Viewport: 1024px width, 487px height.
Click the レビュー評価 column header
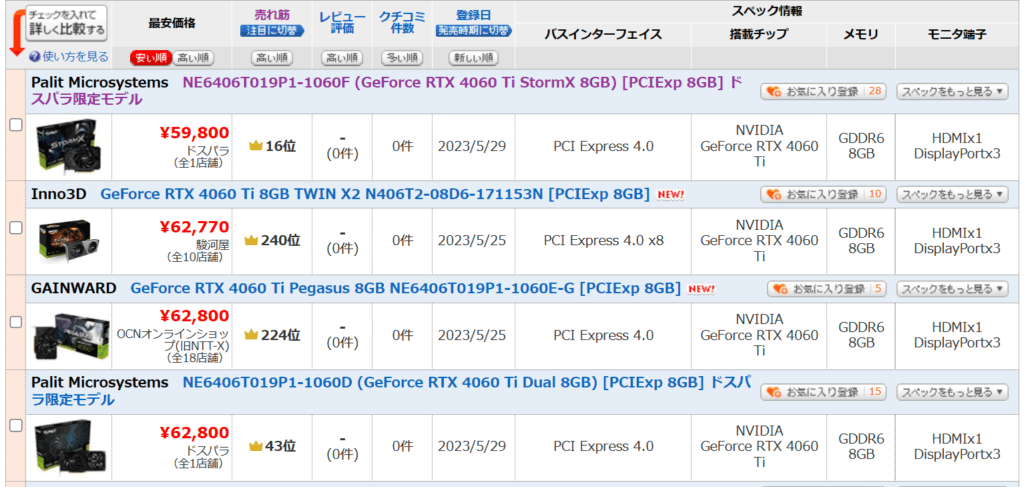pos(342,22)
